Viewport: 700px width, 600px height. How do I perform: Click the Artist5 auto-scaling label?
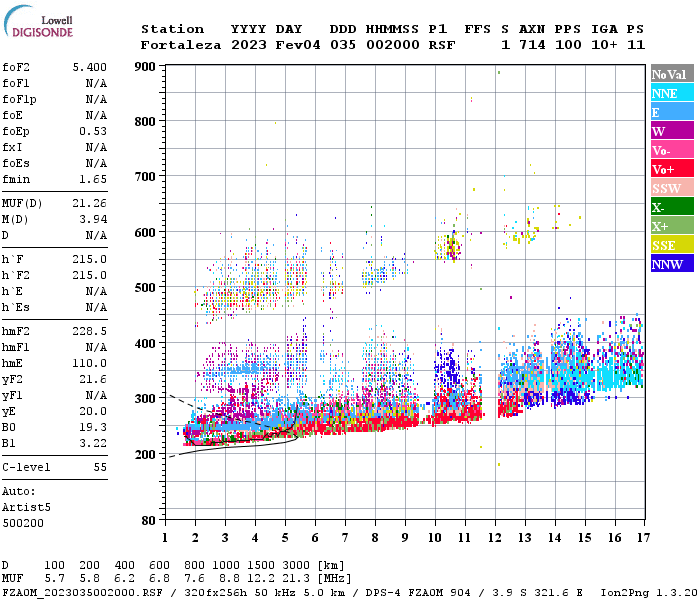click(26, 508)
